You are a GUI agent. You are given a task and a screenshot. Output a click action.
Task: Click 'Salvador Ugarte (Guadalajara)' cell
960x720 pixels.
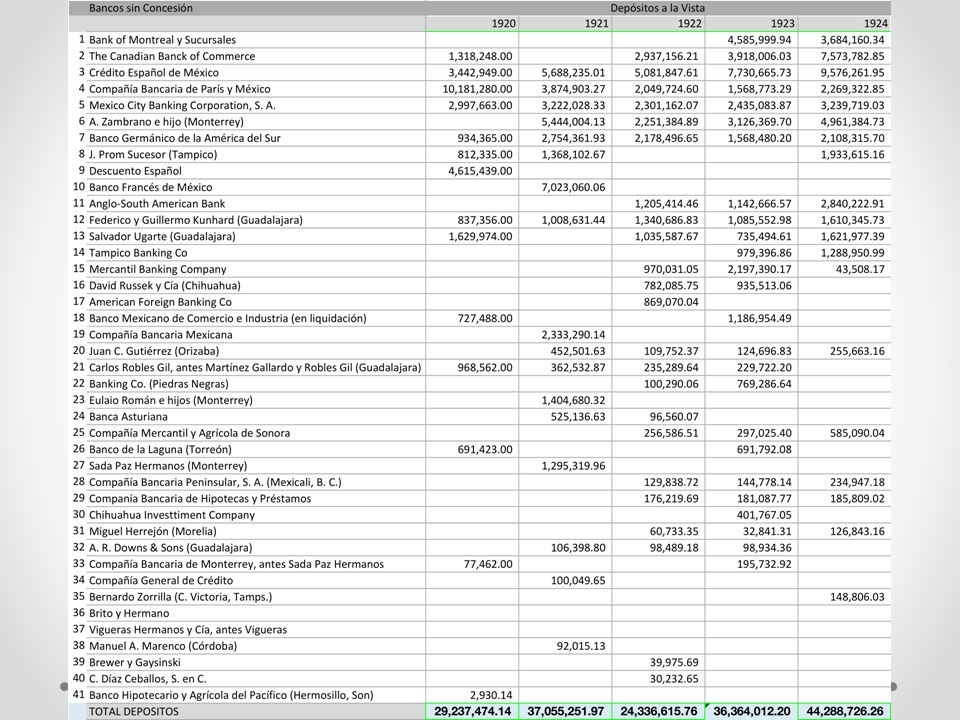point(256,236)
